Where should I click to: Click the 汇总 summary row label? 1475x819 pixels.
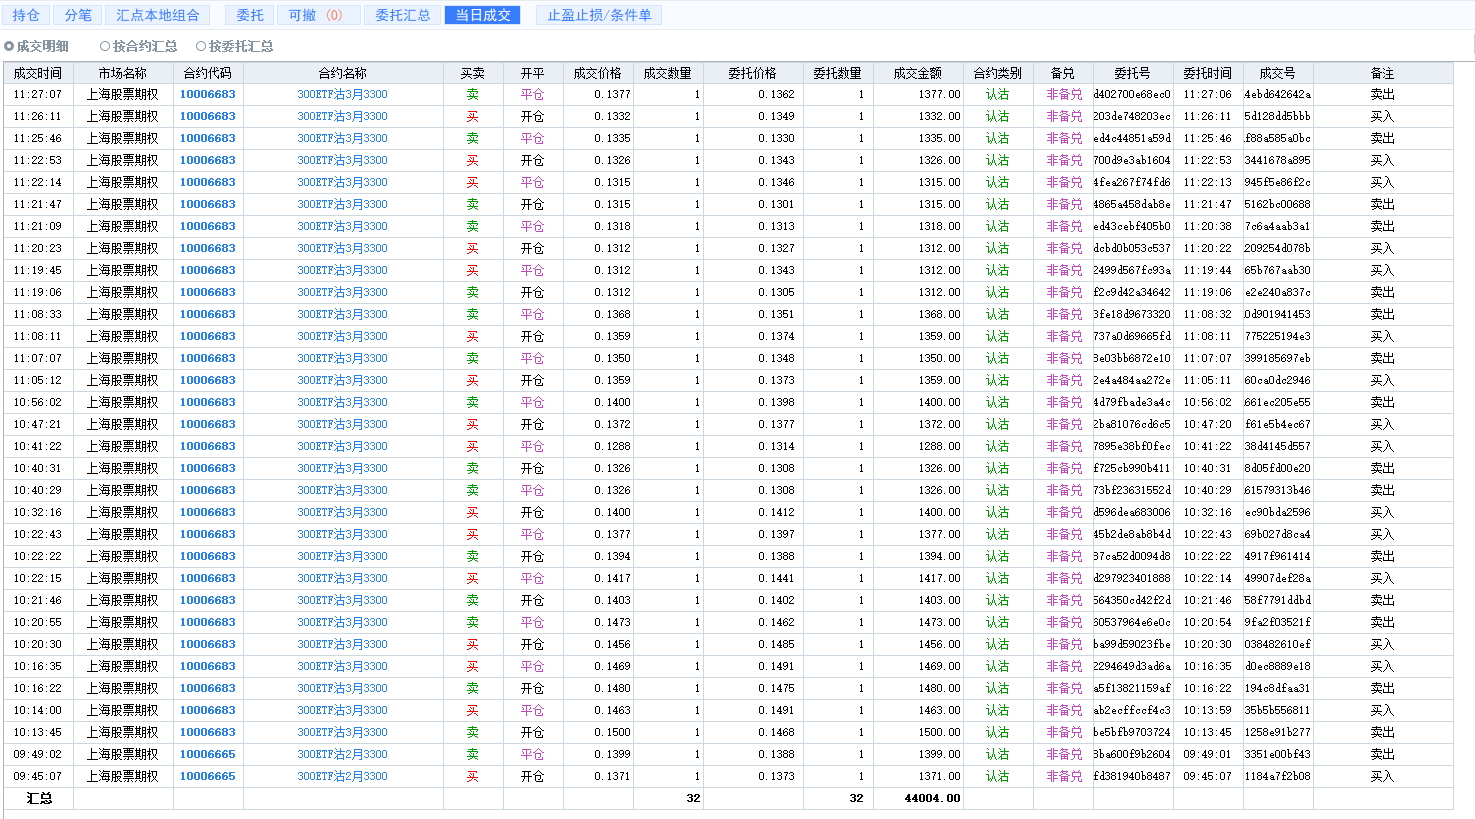pyautogui.click(x=39, y=798)
